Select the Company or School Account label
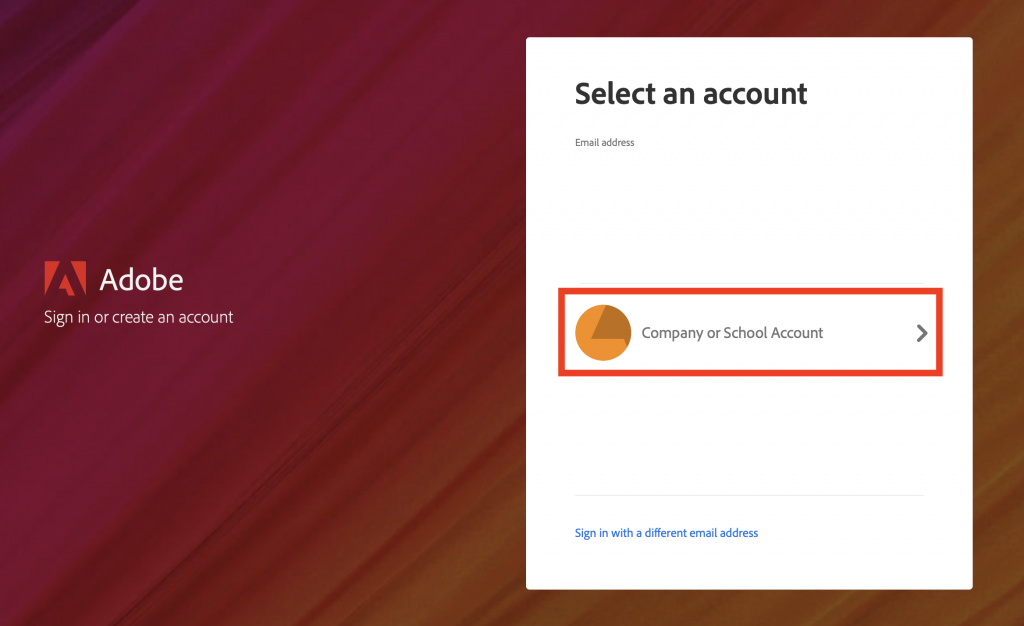The height and width of the screenshot is (626, 1024). pos(732,333)
